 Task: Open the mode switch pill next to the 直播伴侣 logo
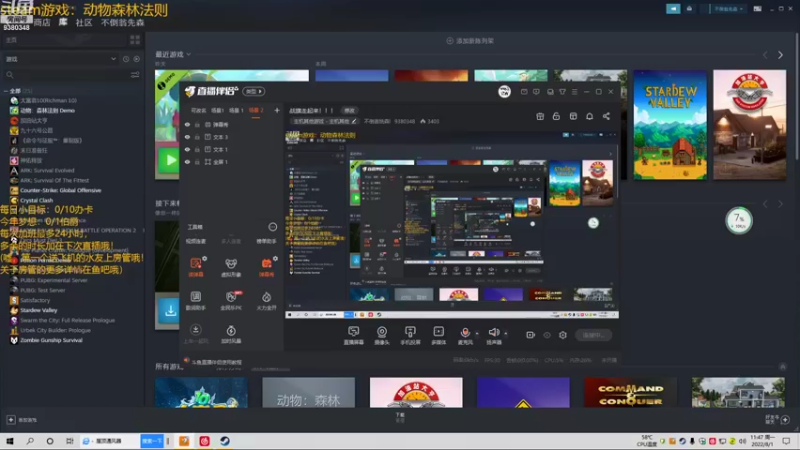254,91
